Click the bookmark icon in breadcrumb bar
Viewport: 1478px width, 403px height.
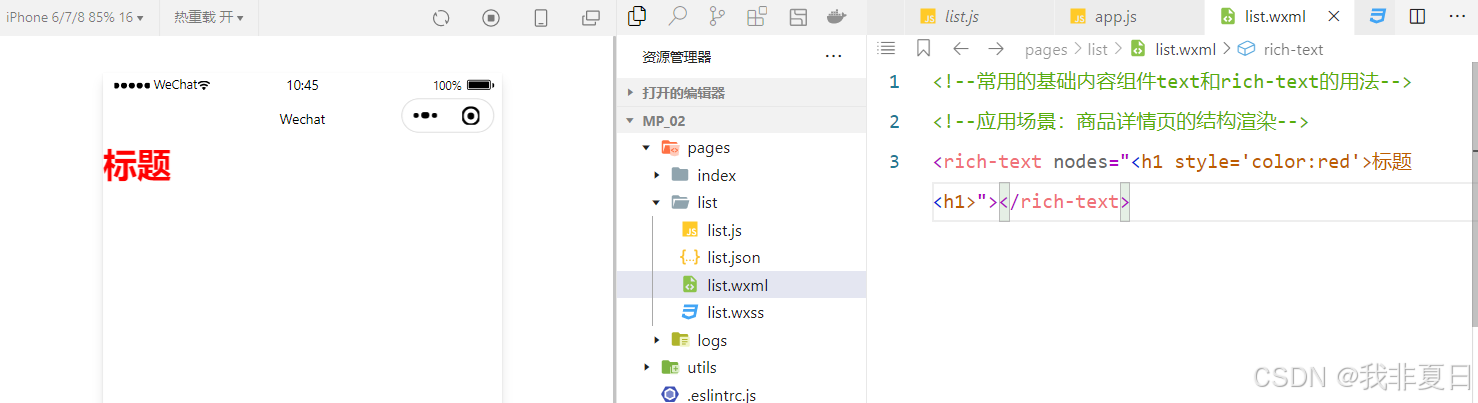(923, 48)
